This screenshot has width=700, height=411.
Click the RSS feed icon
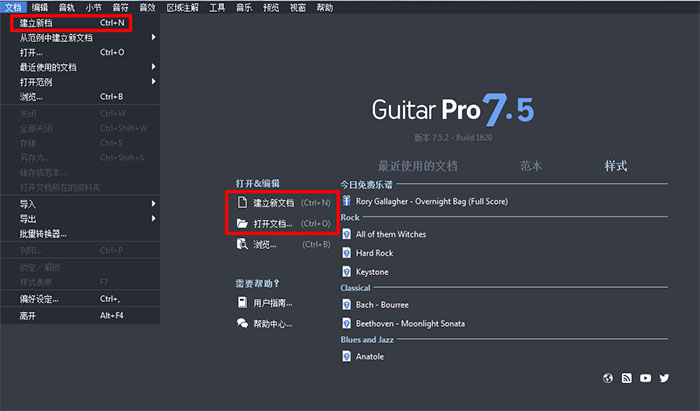click(626, 378)
